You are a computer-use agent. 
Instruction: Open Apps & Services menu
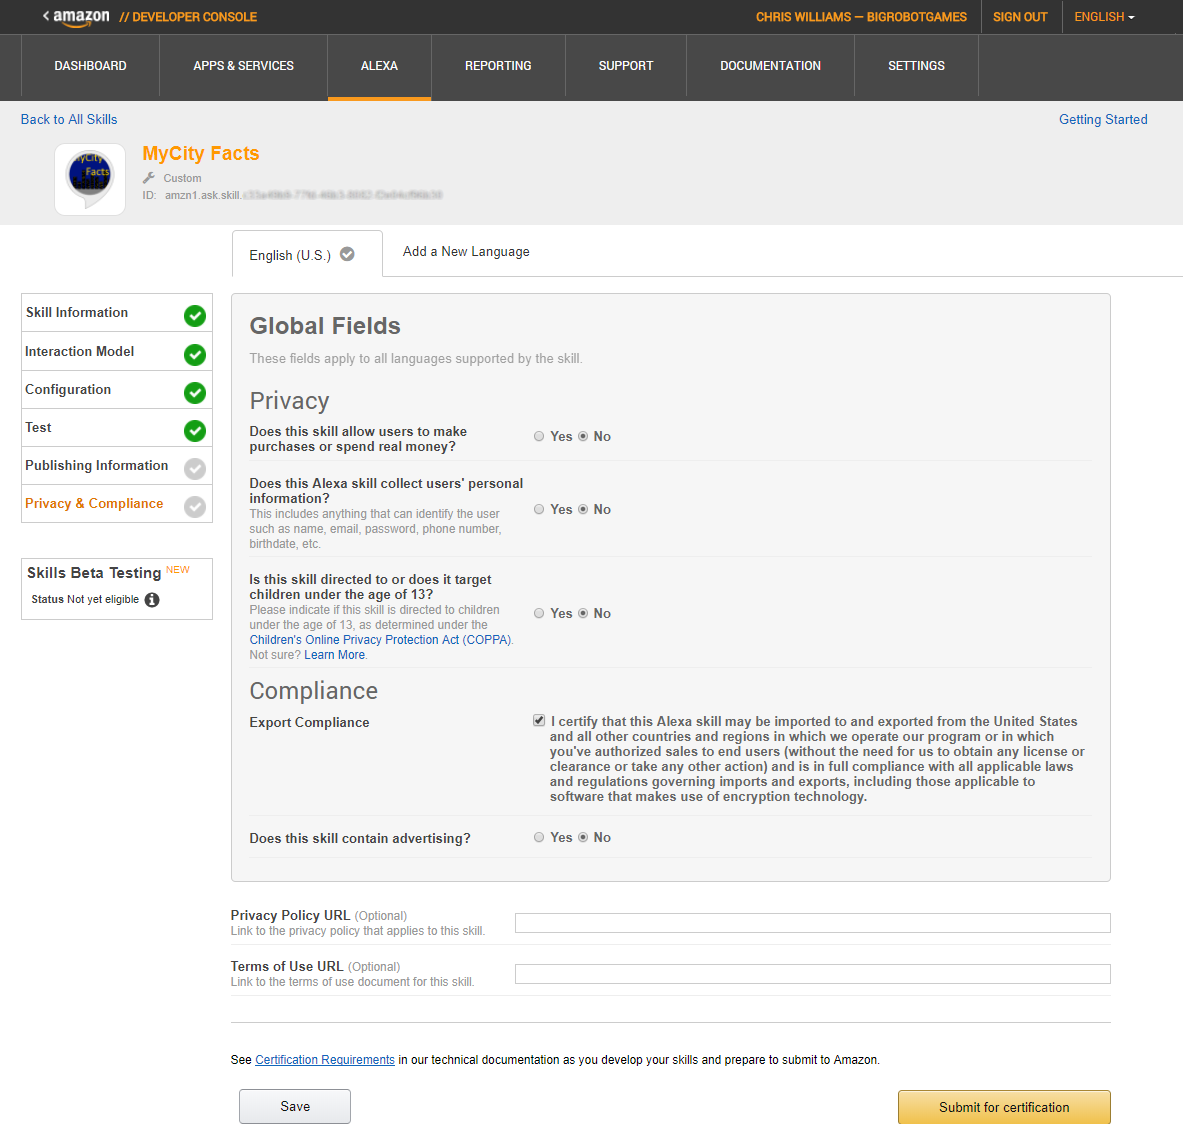pyautogui.click(x=243, y=66)
